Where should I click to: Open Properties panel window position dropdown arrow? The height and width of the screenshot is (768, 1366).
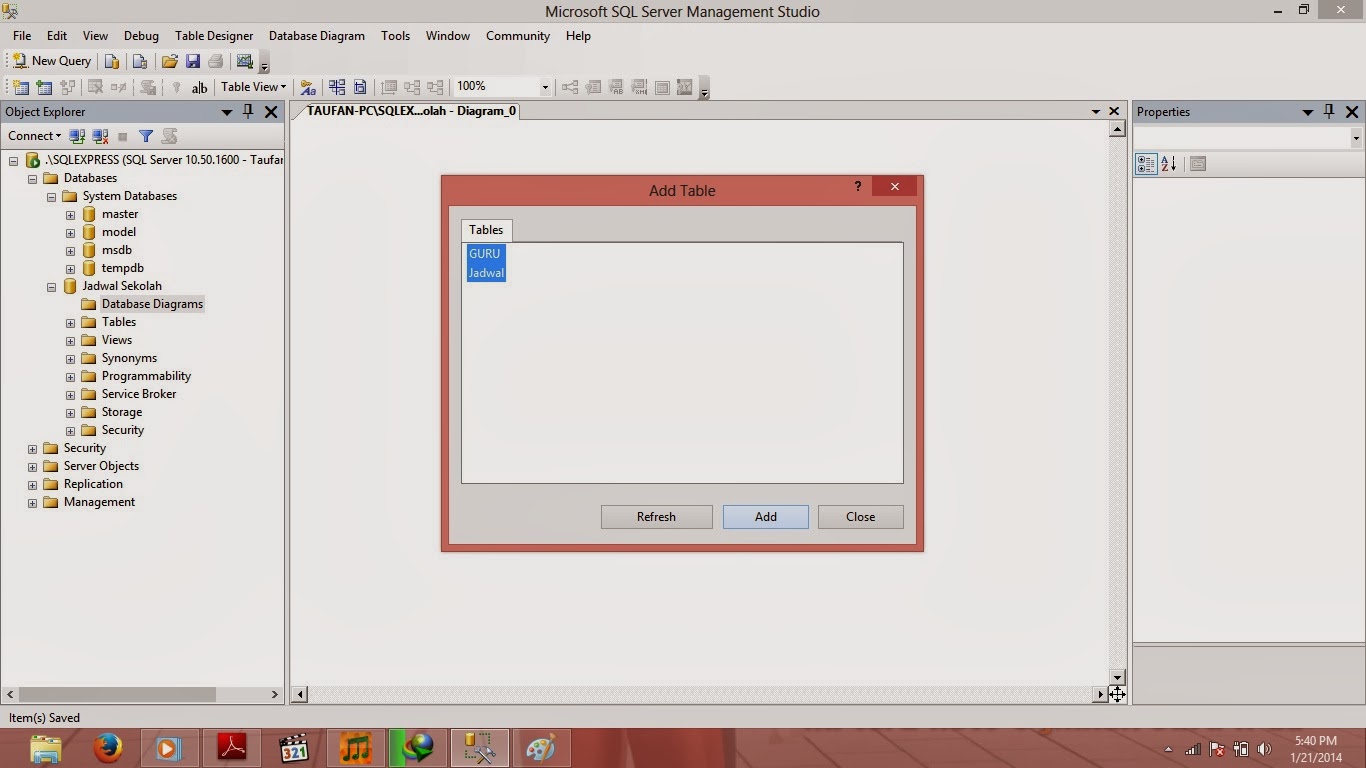coord(1307,112)
